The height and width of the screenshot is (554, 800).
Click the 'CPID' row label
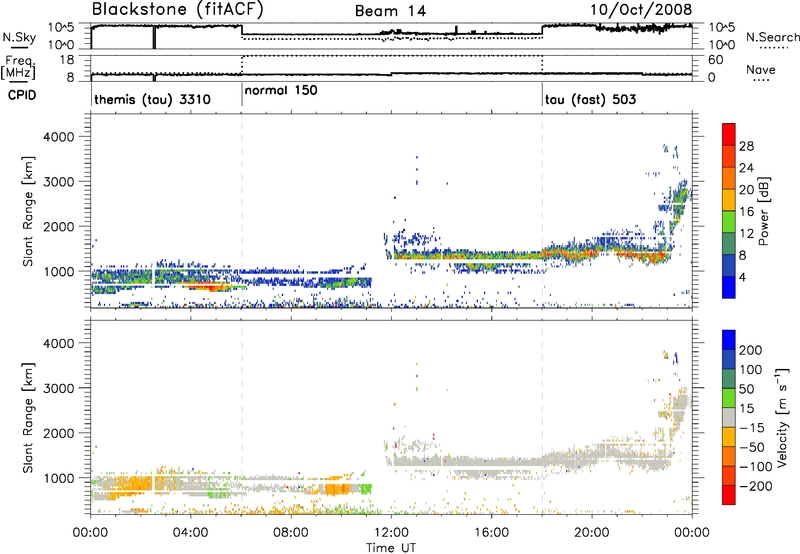tap(22, 95)
